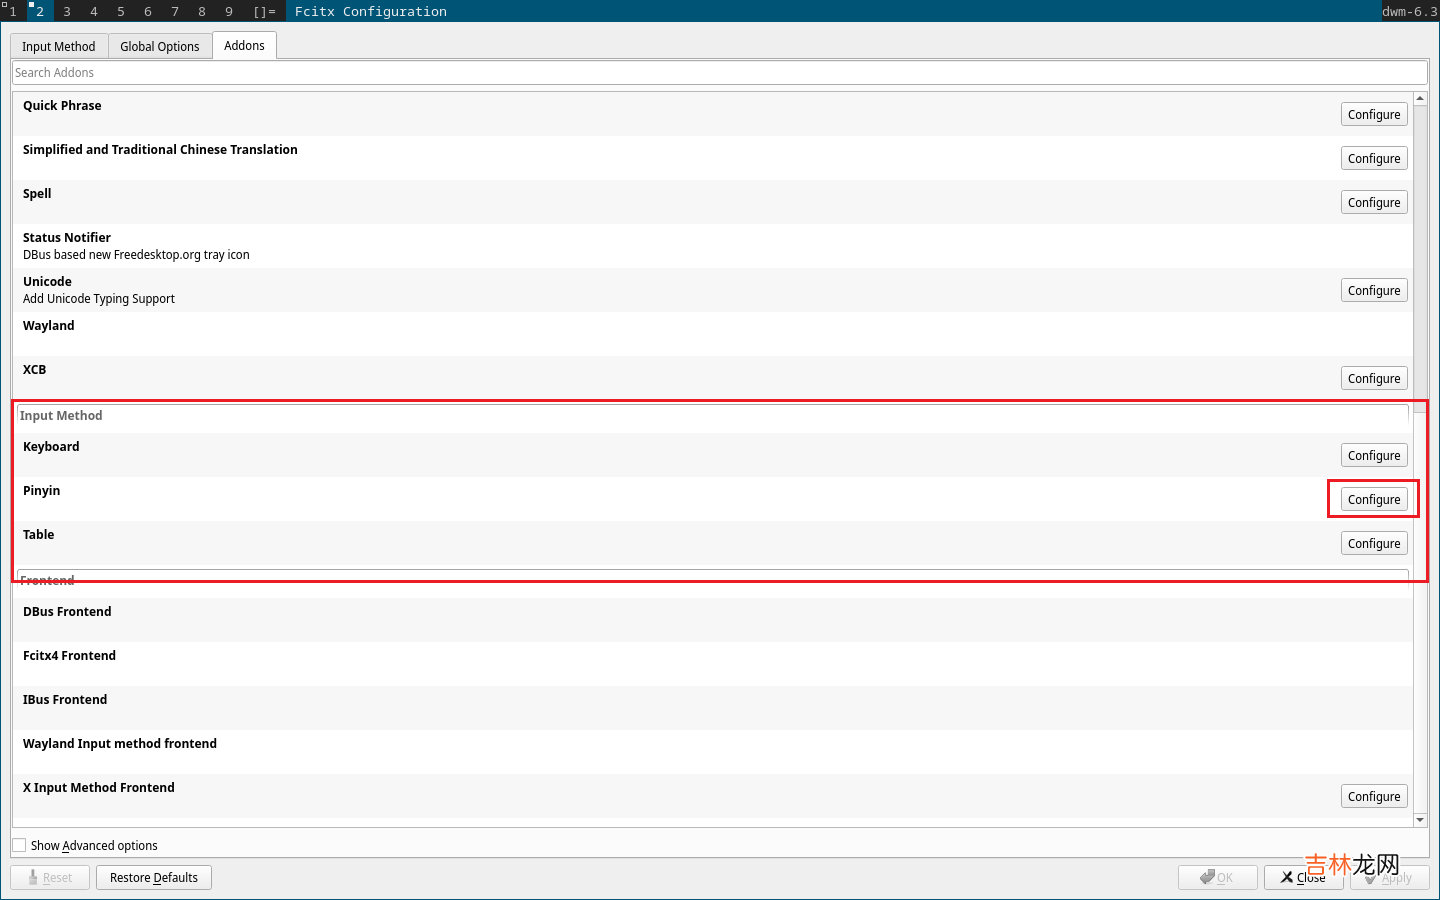Image resolution: width=1440 pixels, height=900 pixels.
Task: Select the IBus Frontend row
Action: tap(712, 708)
